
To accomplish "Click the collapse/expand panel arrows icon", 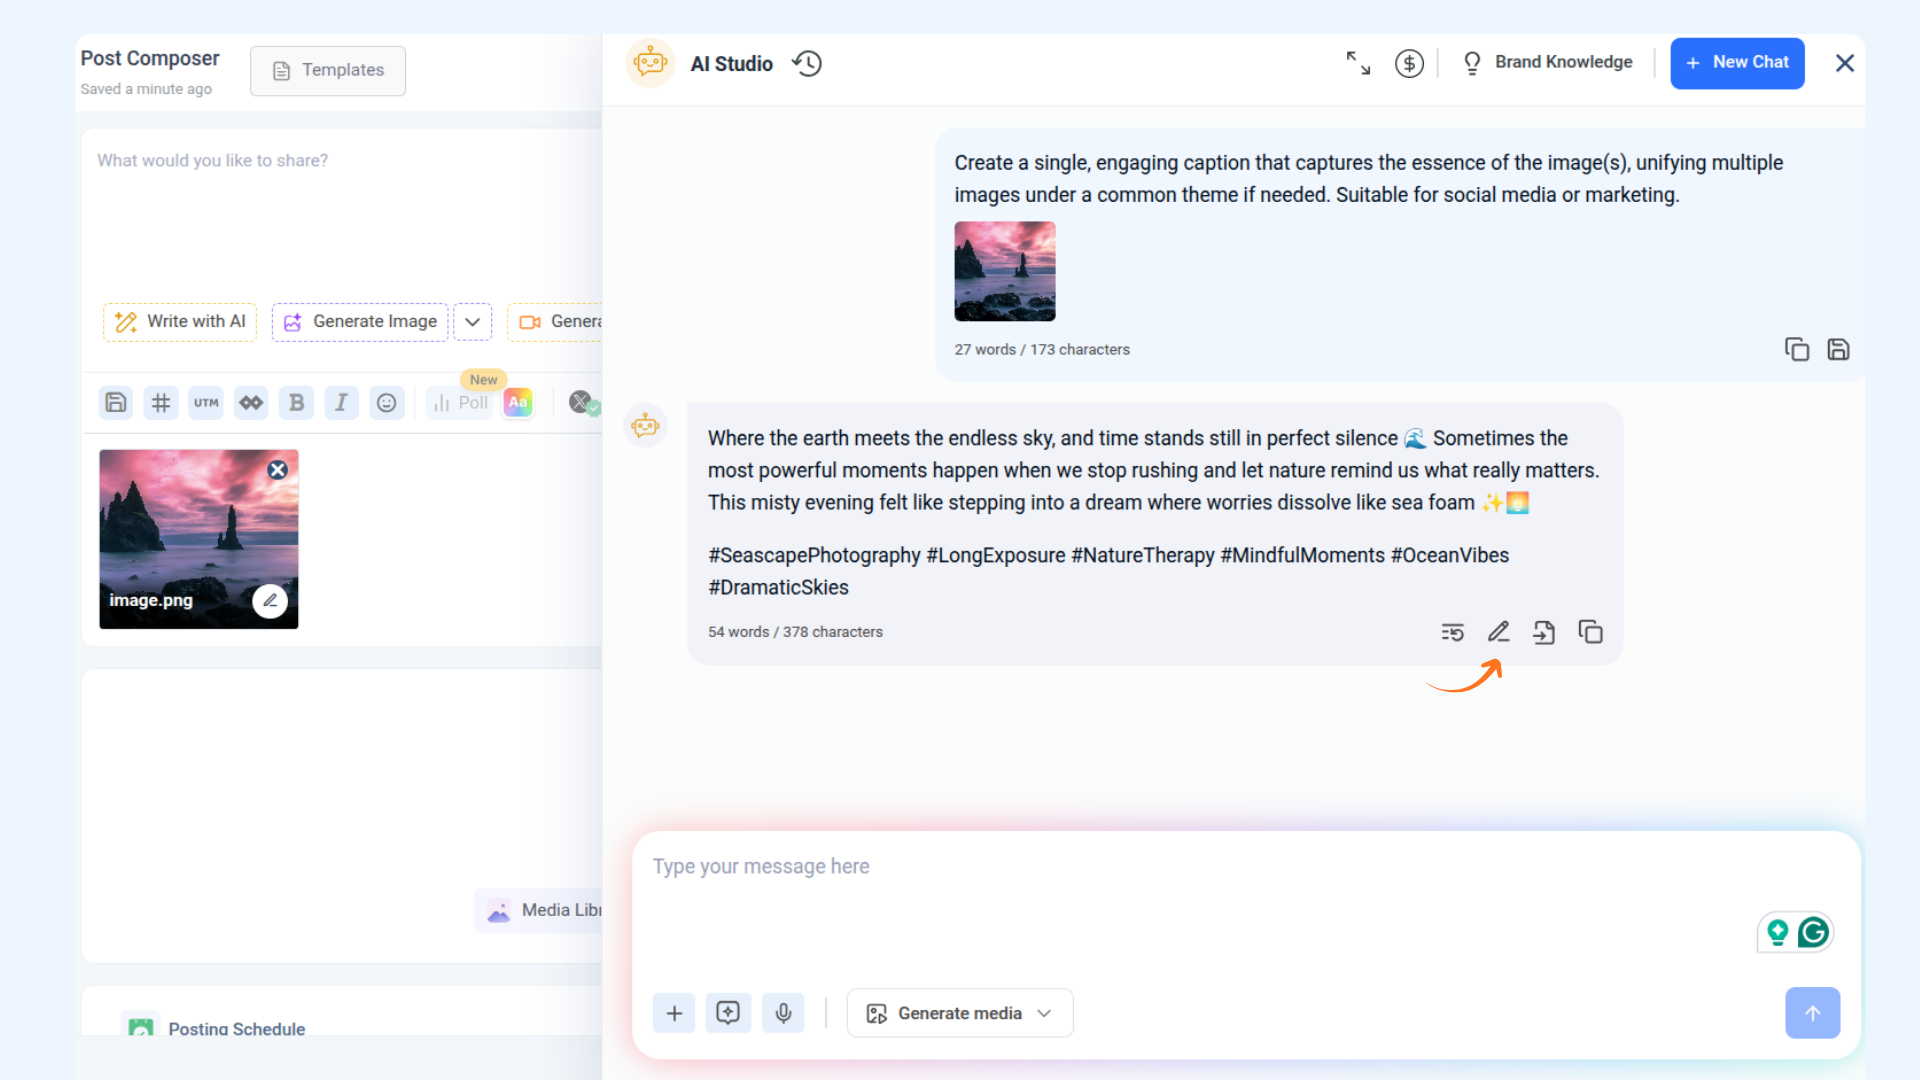I will tap(1357, 63).
